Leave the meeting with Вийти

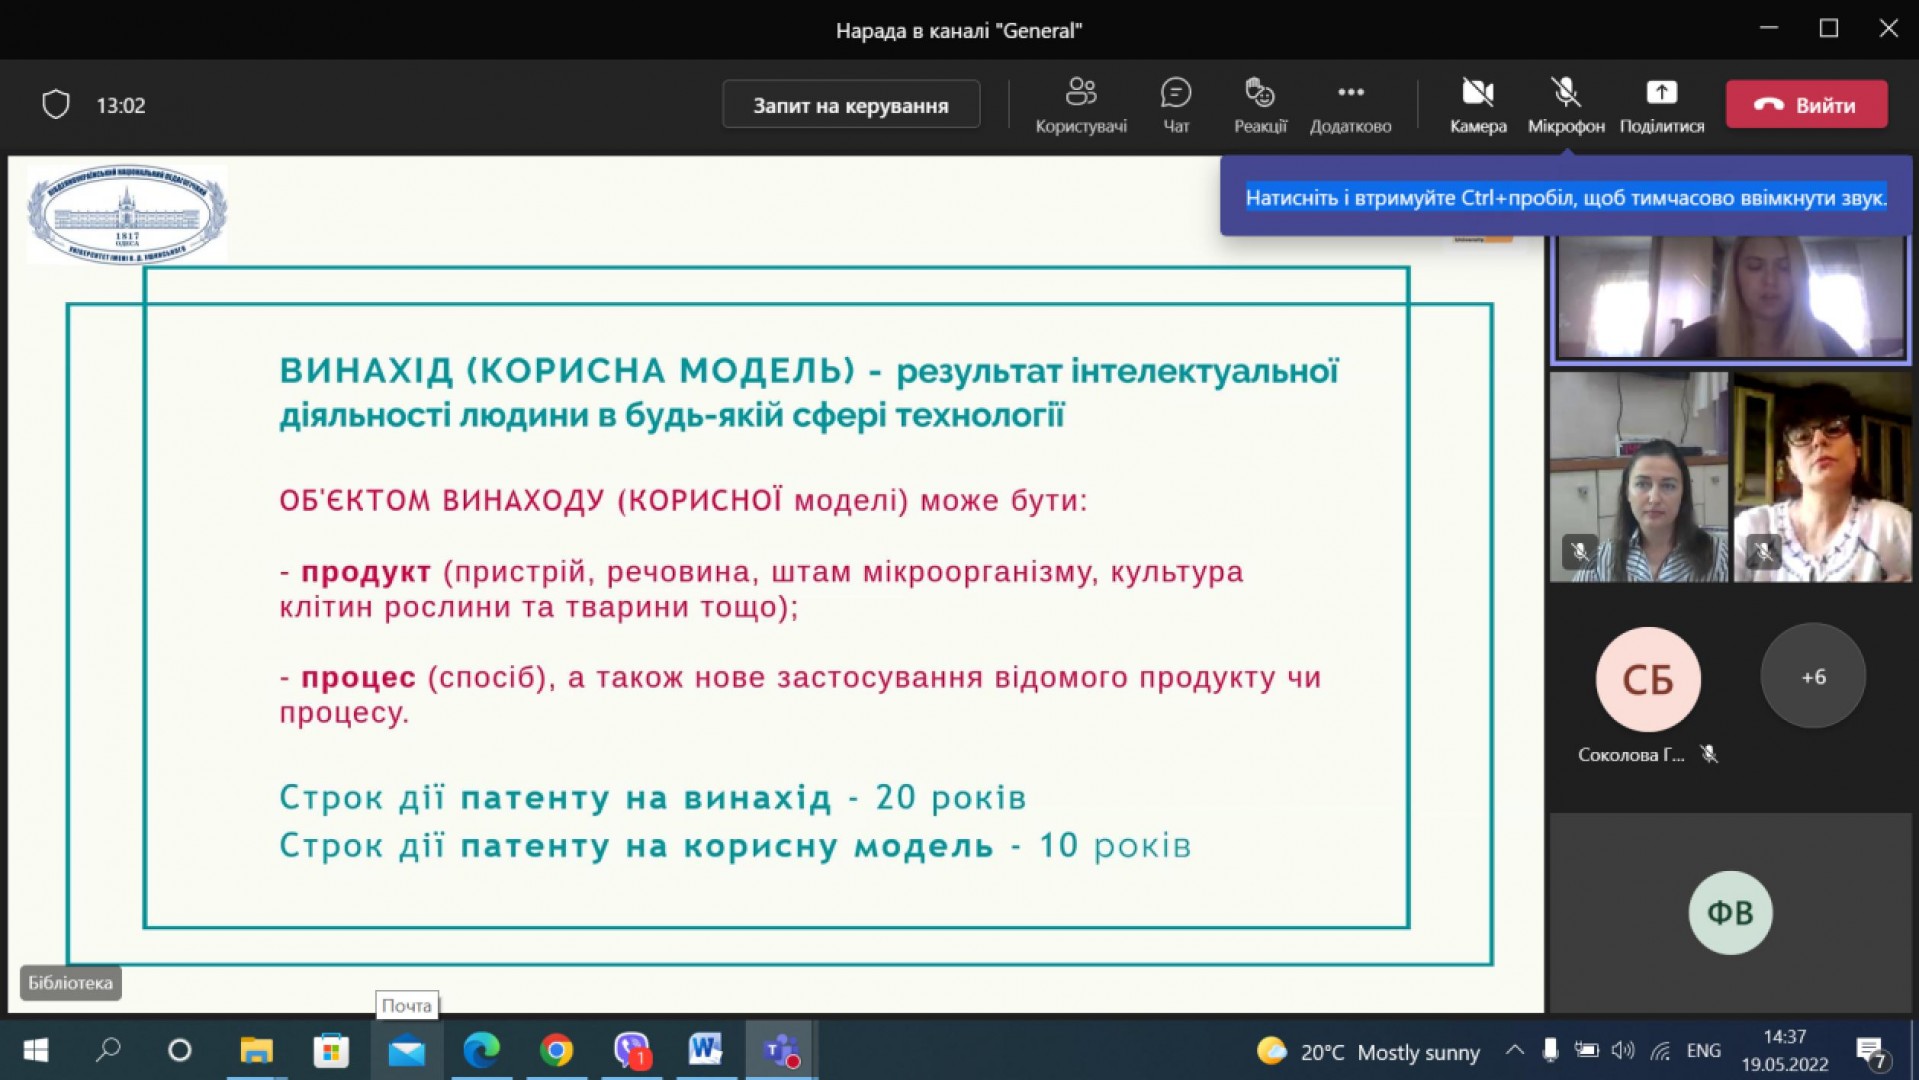pos(1806,105)
